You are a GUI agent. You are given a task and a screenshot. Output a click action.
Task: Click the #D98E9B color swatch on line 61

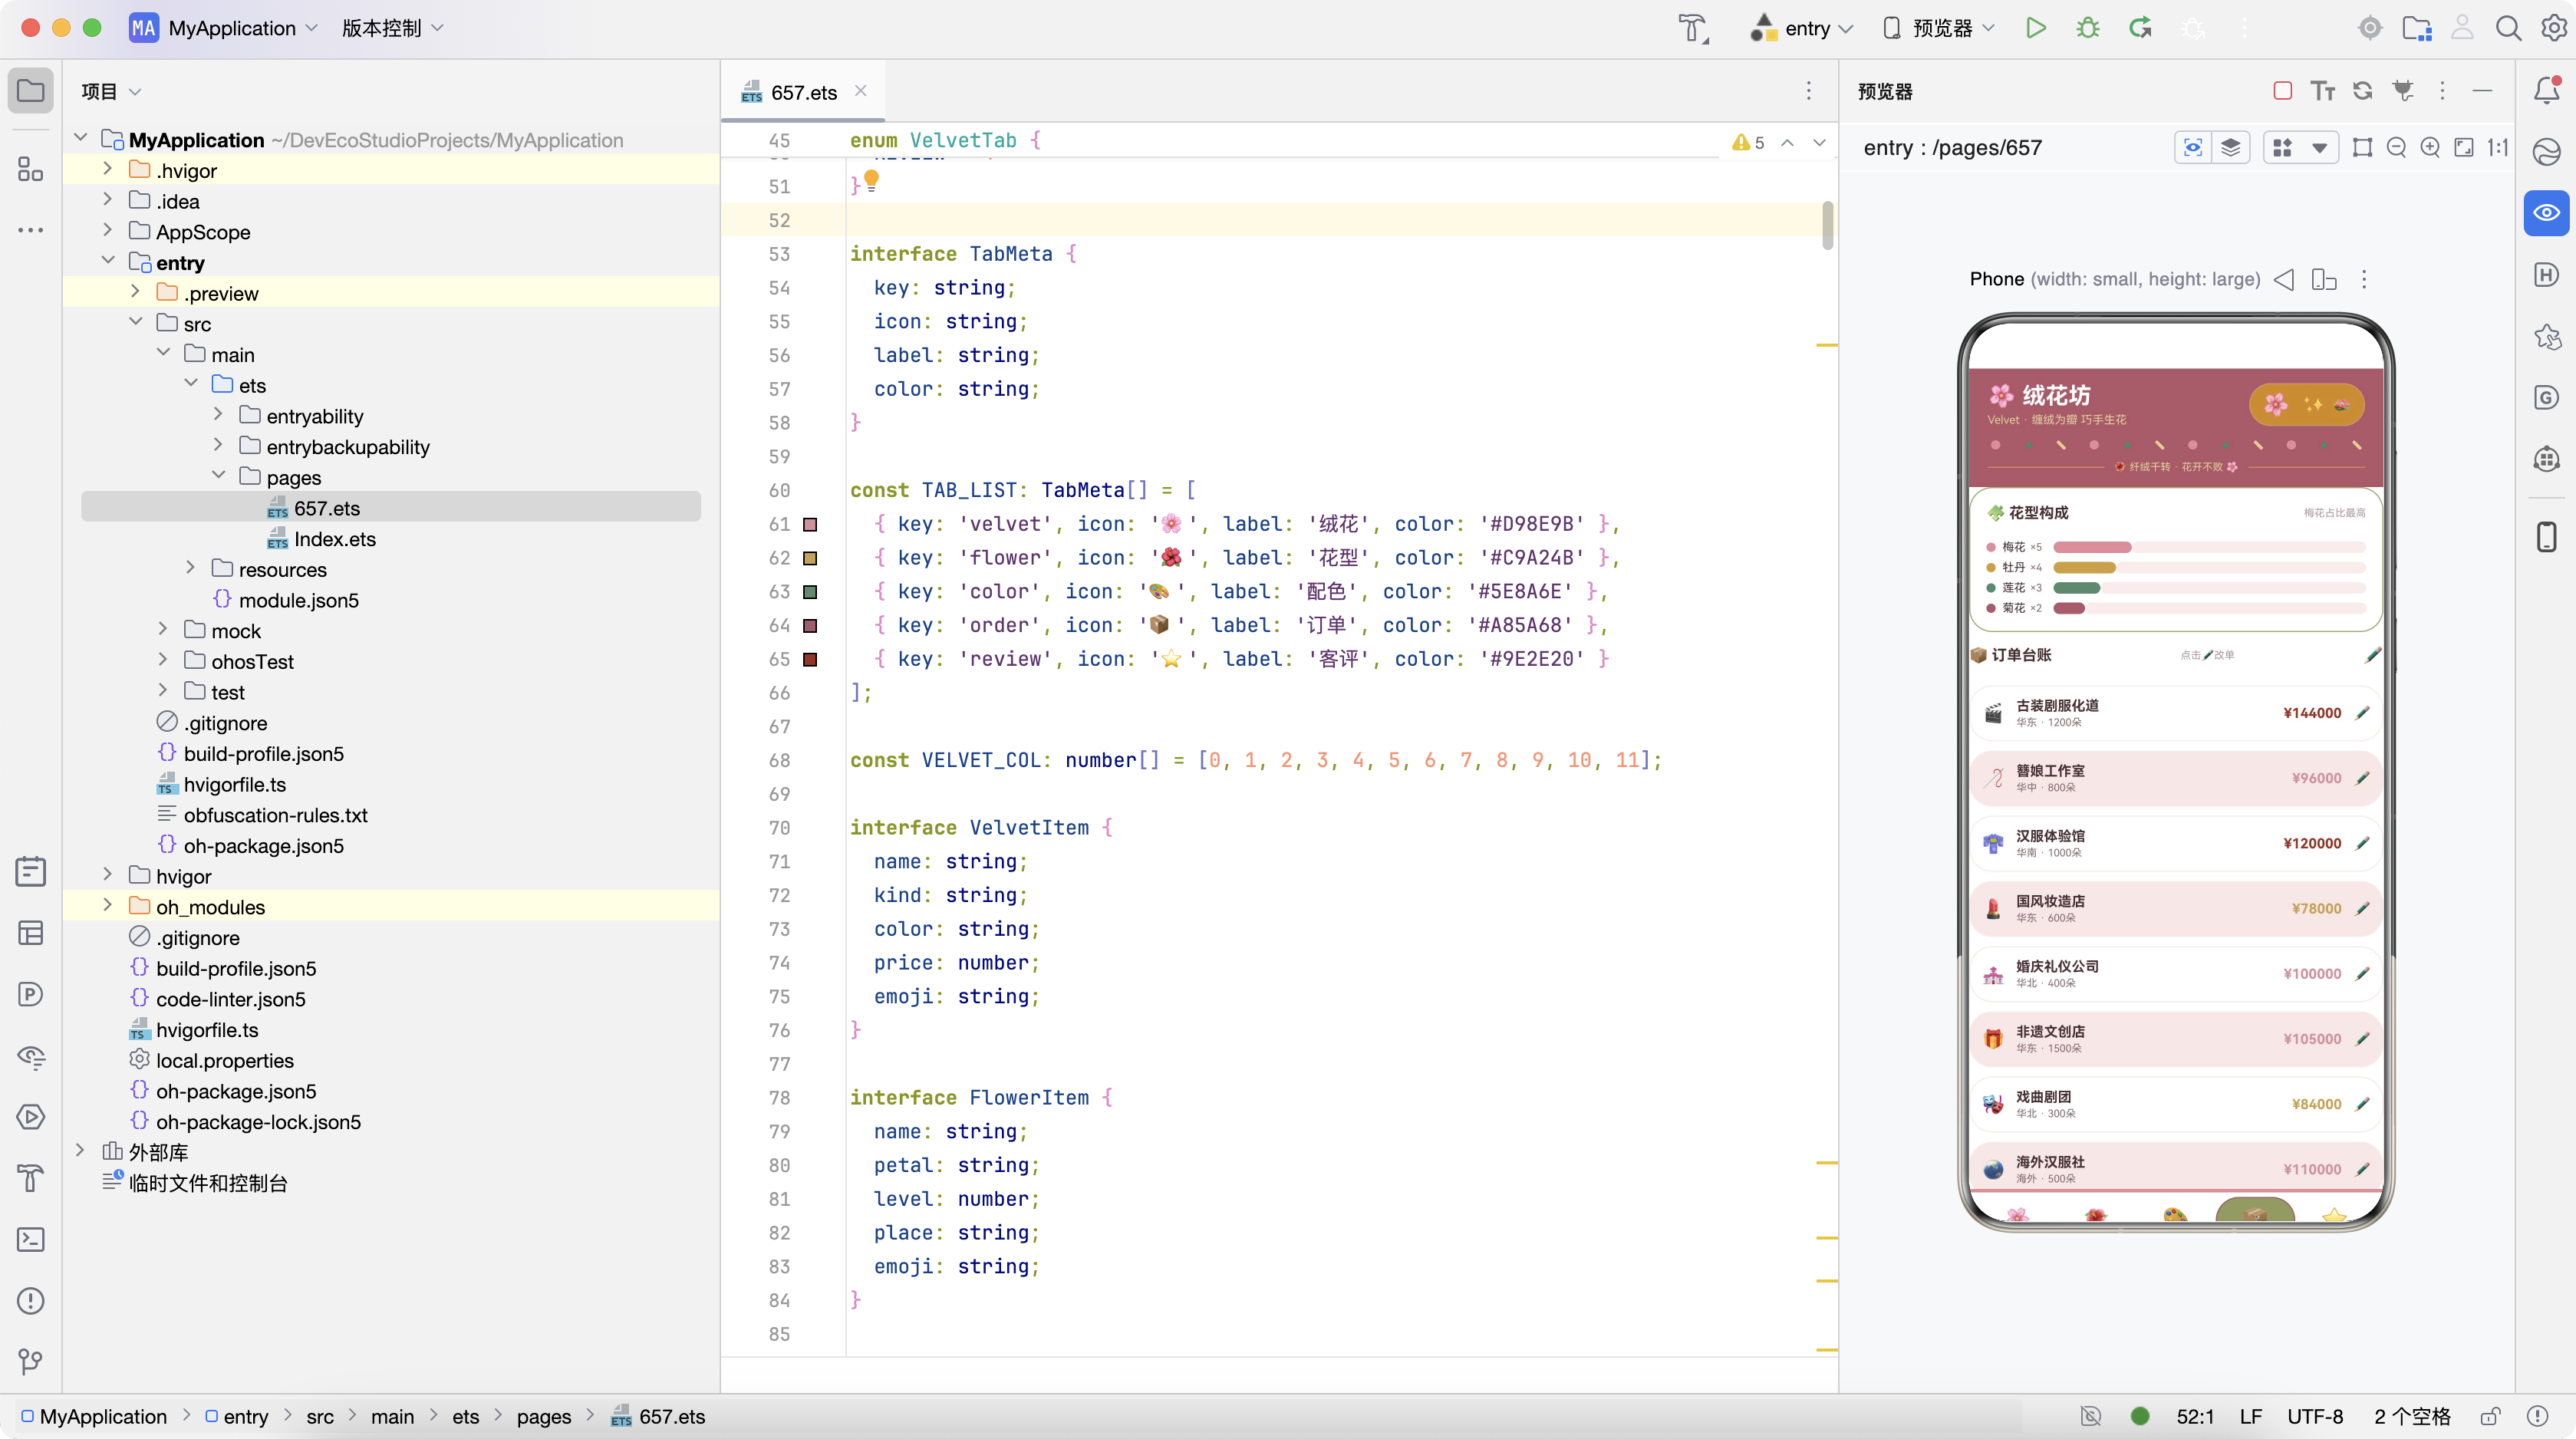[811, 524]
